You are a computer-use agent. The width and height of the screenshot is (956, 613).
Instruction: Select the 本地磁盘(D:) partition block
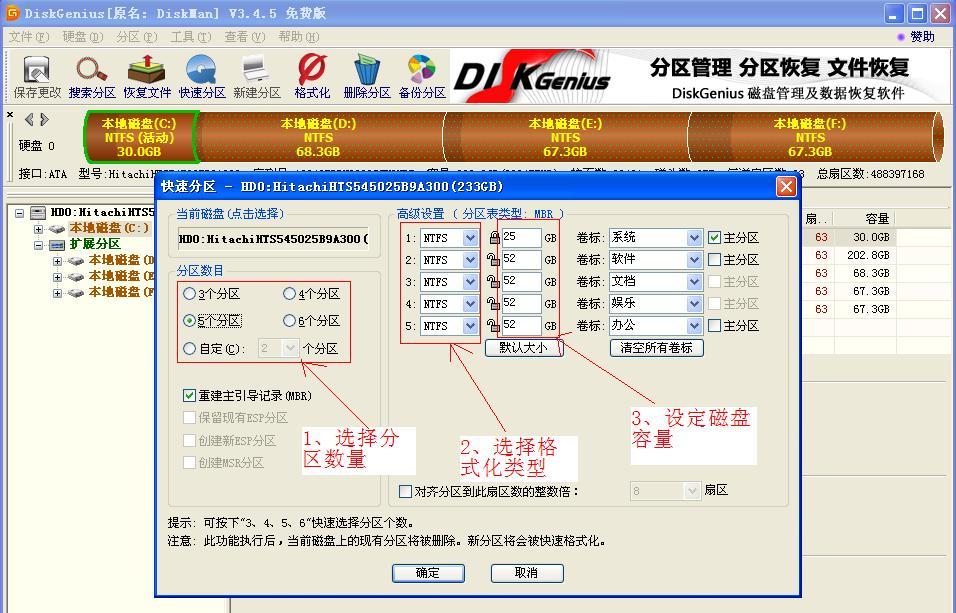pos(317,137)
